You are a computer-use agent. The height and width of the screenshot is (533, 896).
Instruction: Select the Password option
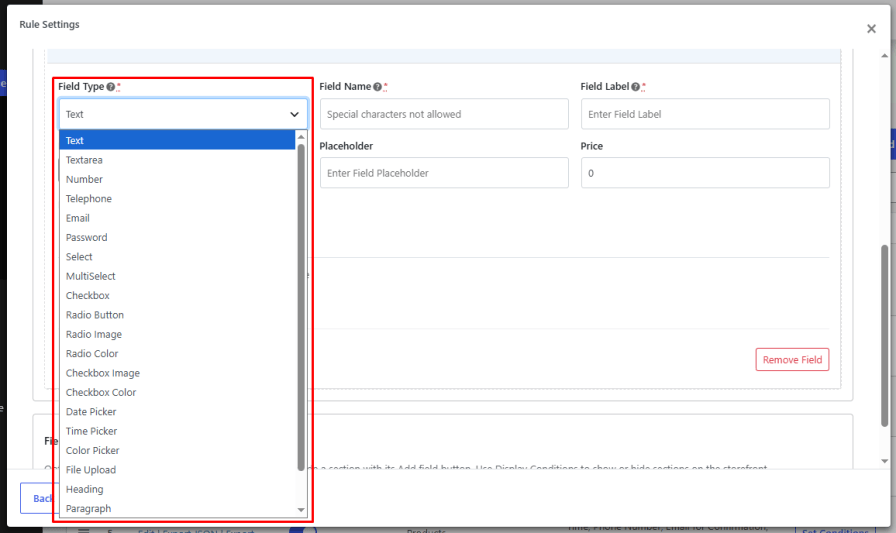(x=177, y=238)
